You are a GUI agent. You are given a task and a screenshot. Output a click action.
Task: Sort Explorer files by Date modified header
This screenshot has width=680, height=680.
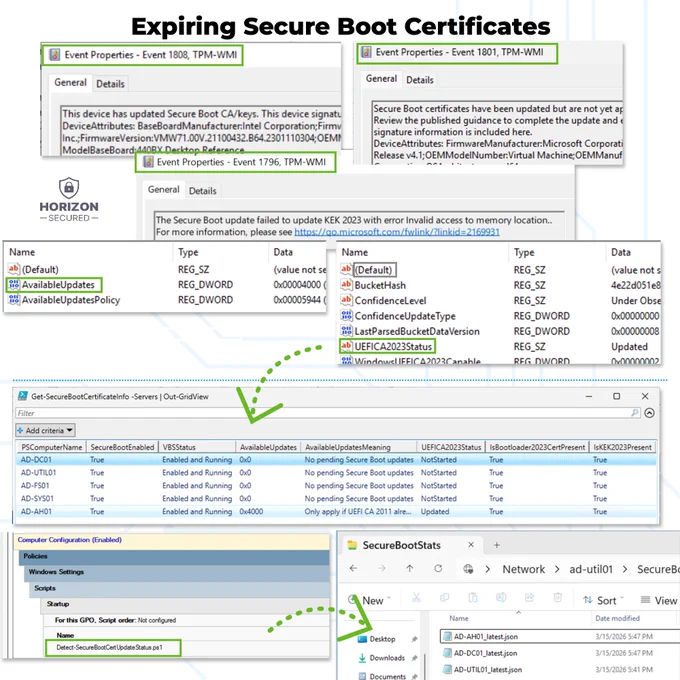point(617,618)
